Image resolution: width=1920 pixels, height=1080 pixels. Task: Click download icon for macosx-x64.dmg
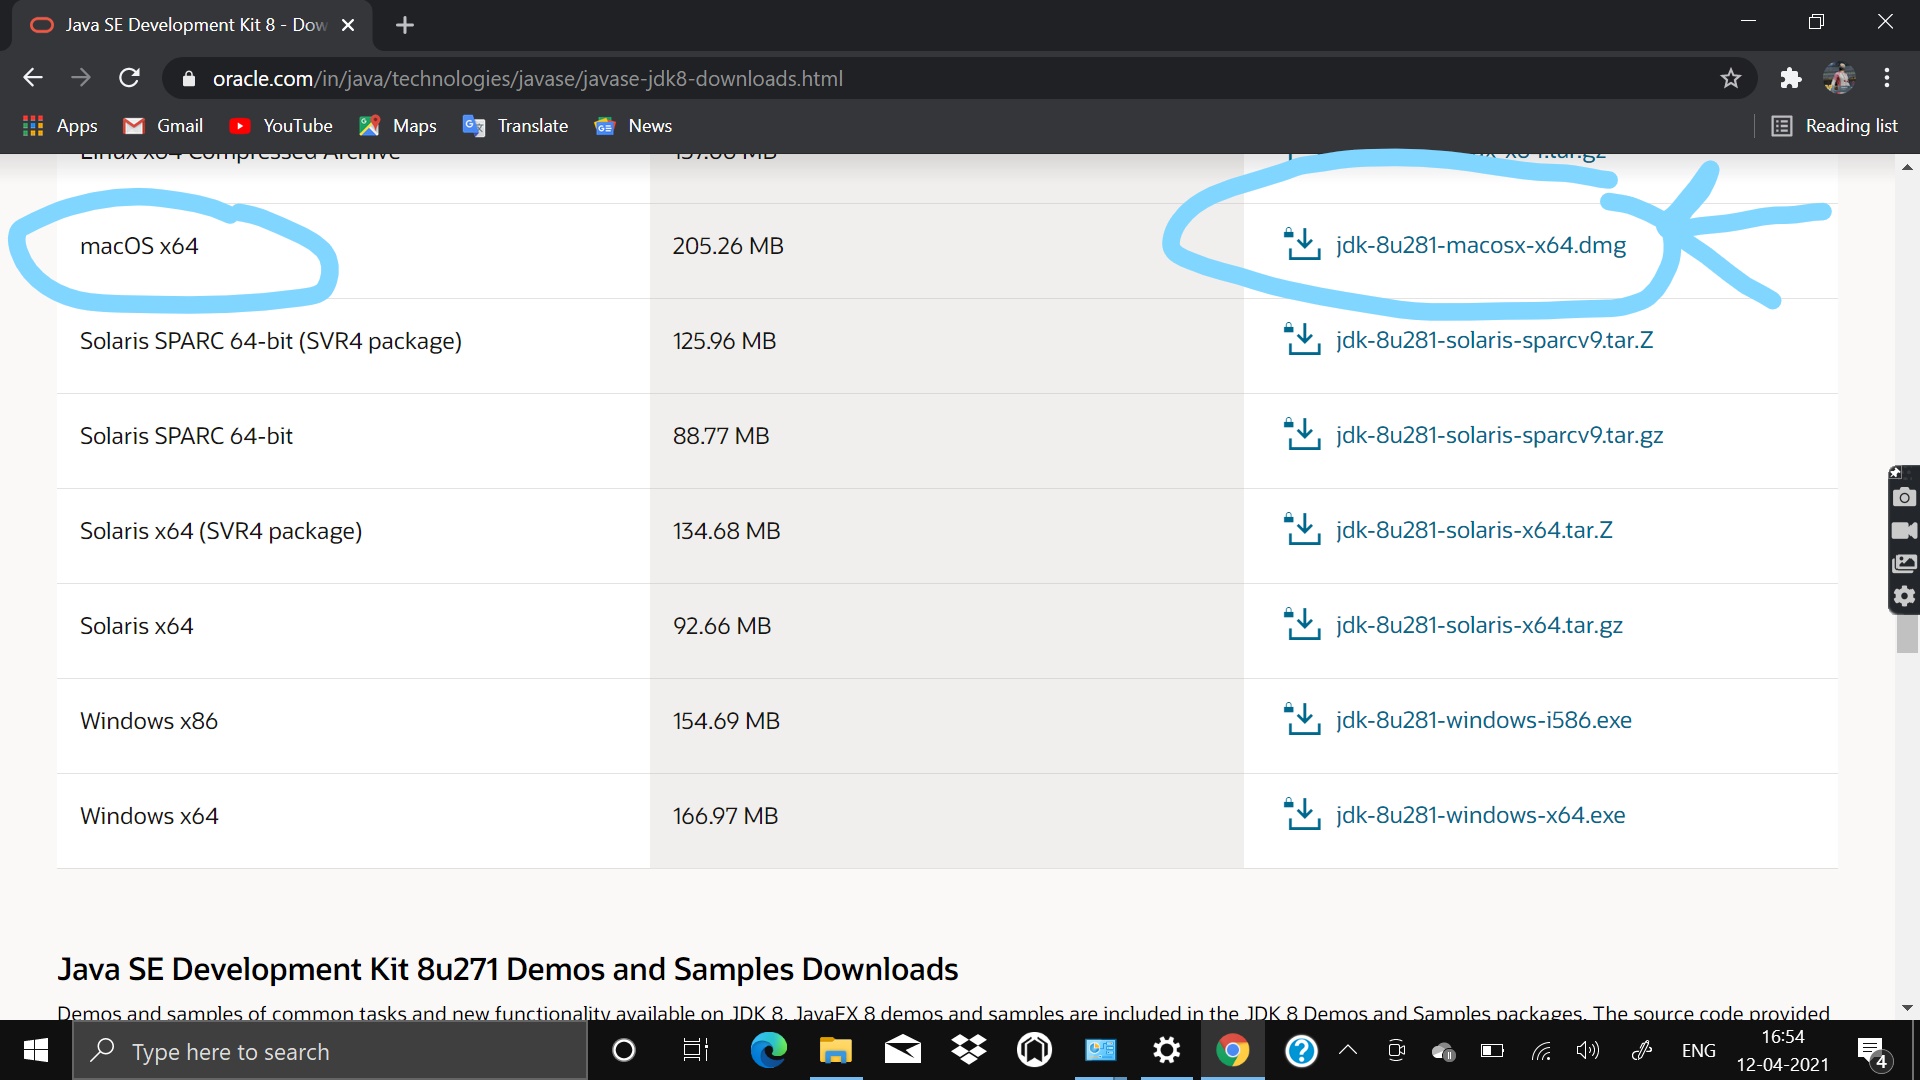pyautogui.click(x=1302, y=244)
